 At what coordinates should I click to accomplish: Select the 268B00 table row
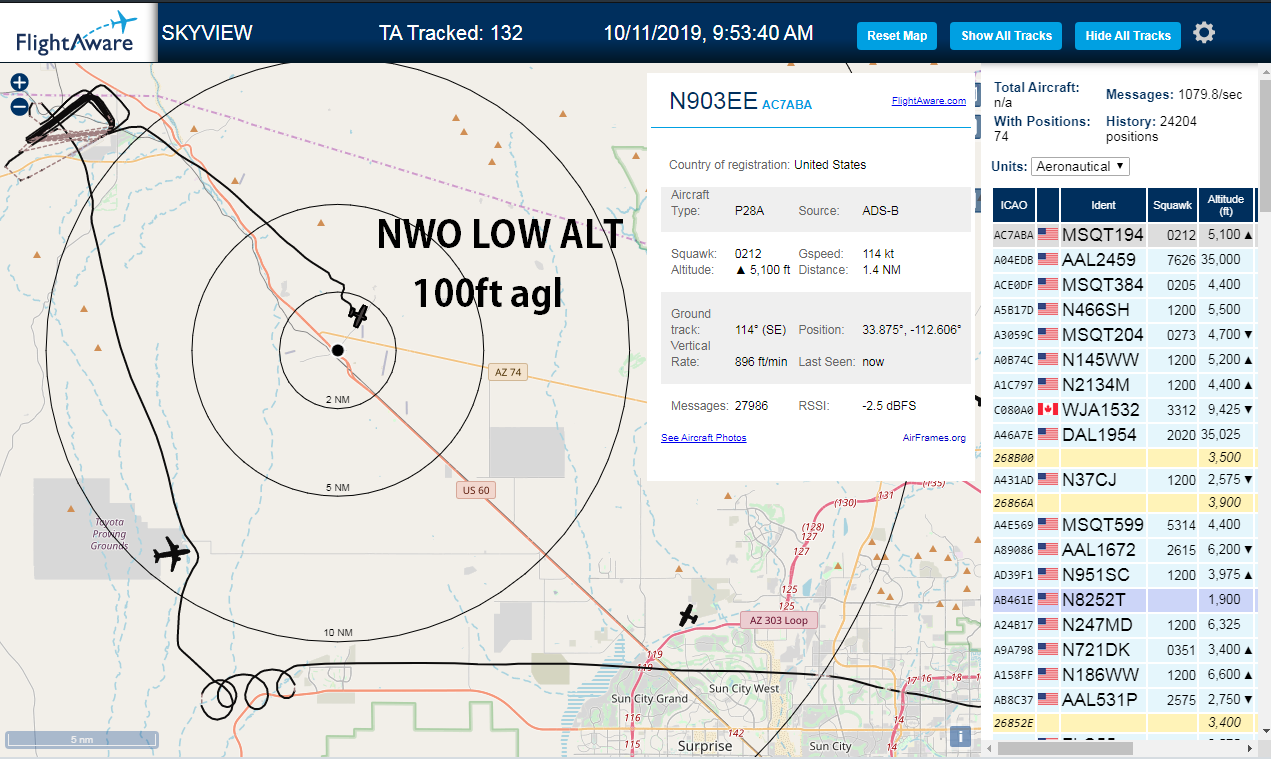click(x=1124, y=458)
